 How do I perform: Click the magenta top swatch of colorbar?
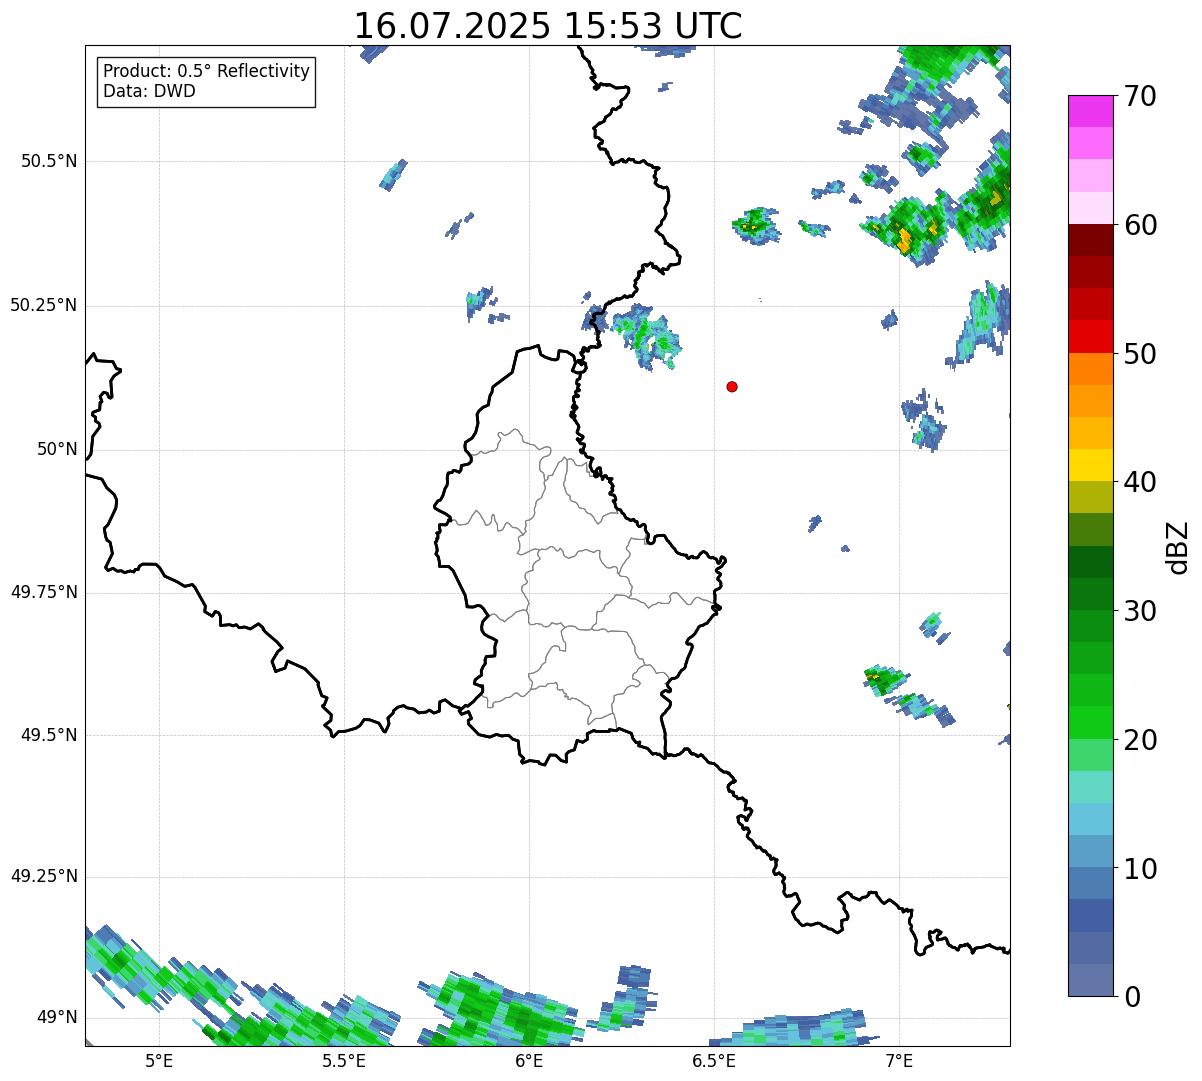(1091, 111)
